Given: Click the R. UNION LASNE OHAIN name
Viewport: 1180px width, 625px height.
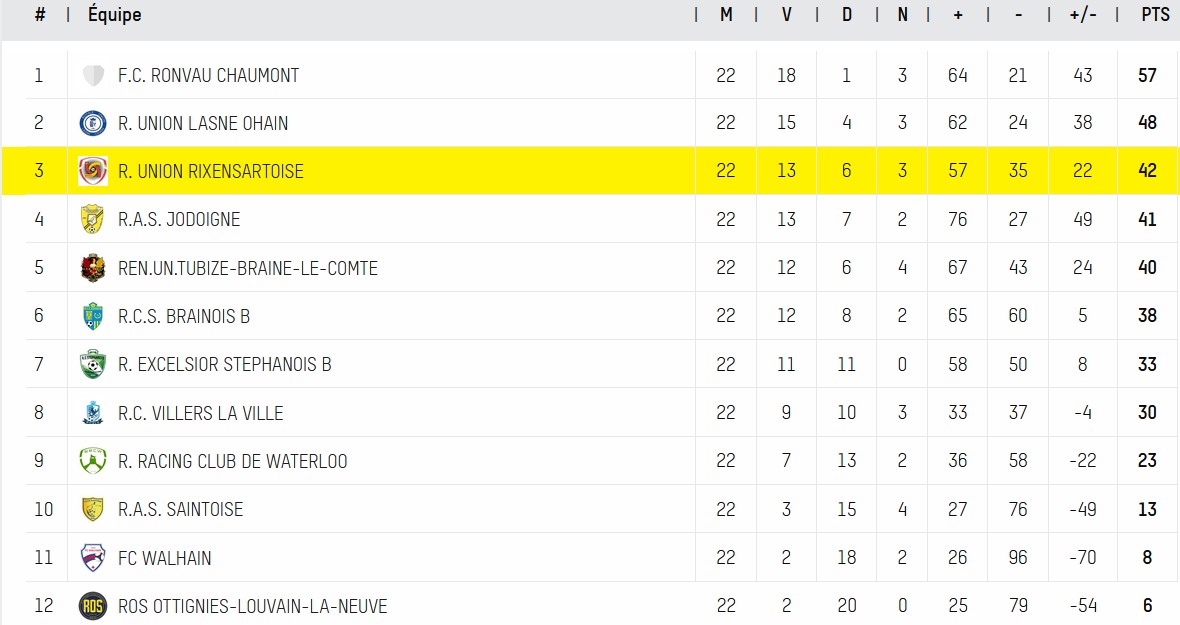Looking at the screenshot, I should point(203,123).
